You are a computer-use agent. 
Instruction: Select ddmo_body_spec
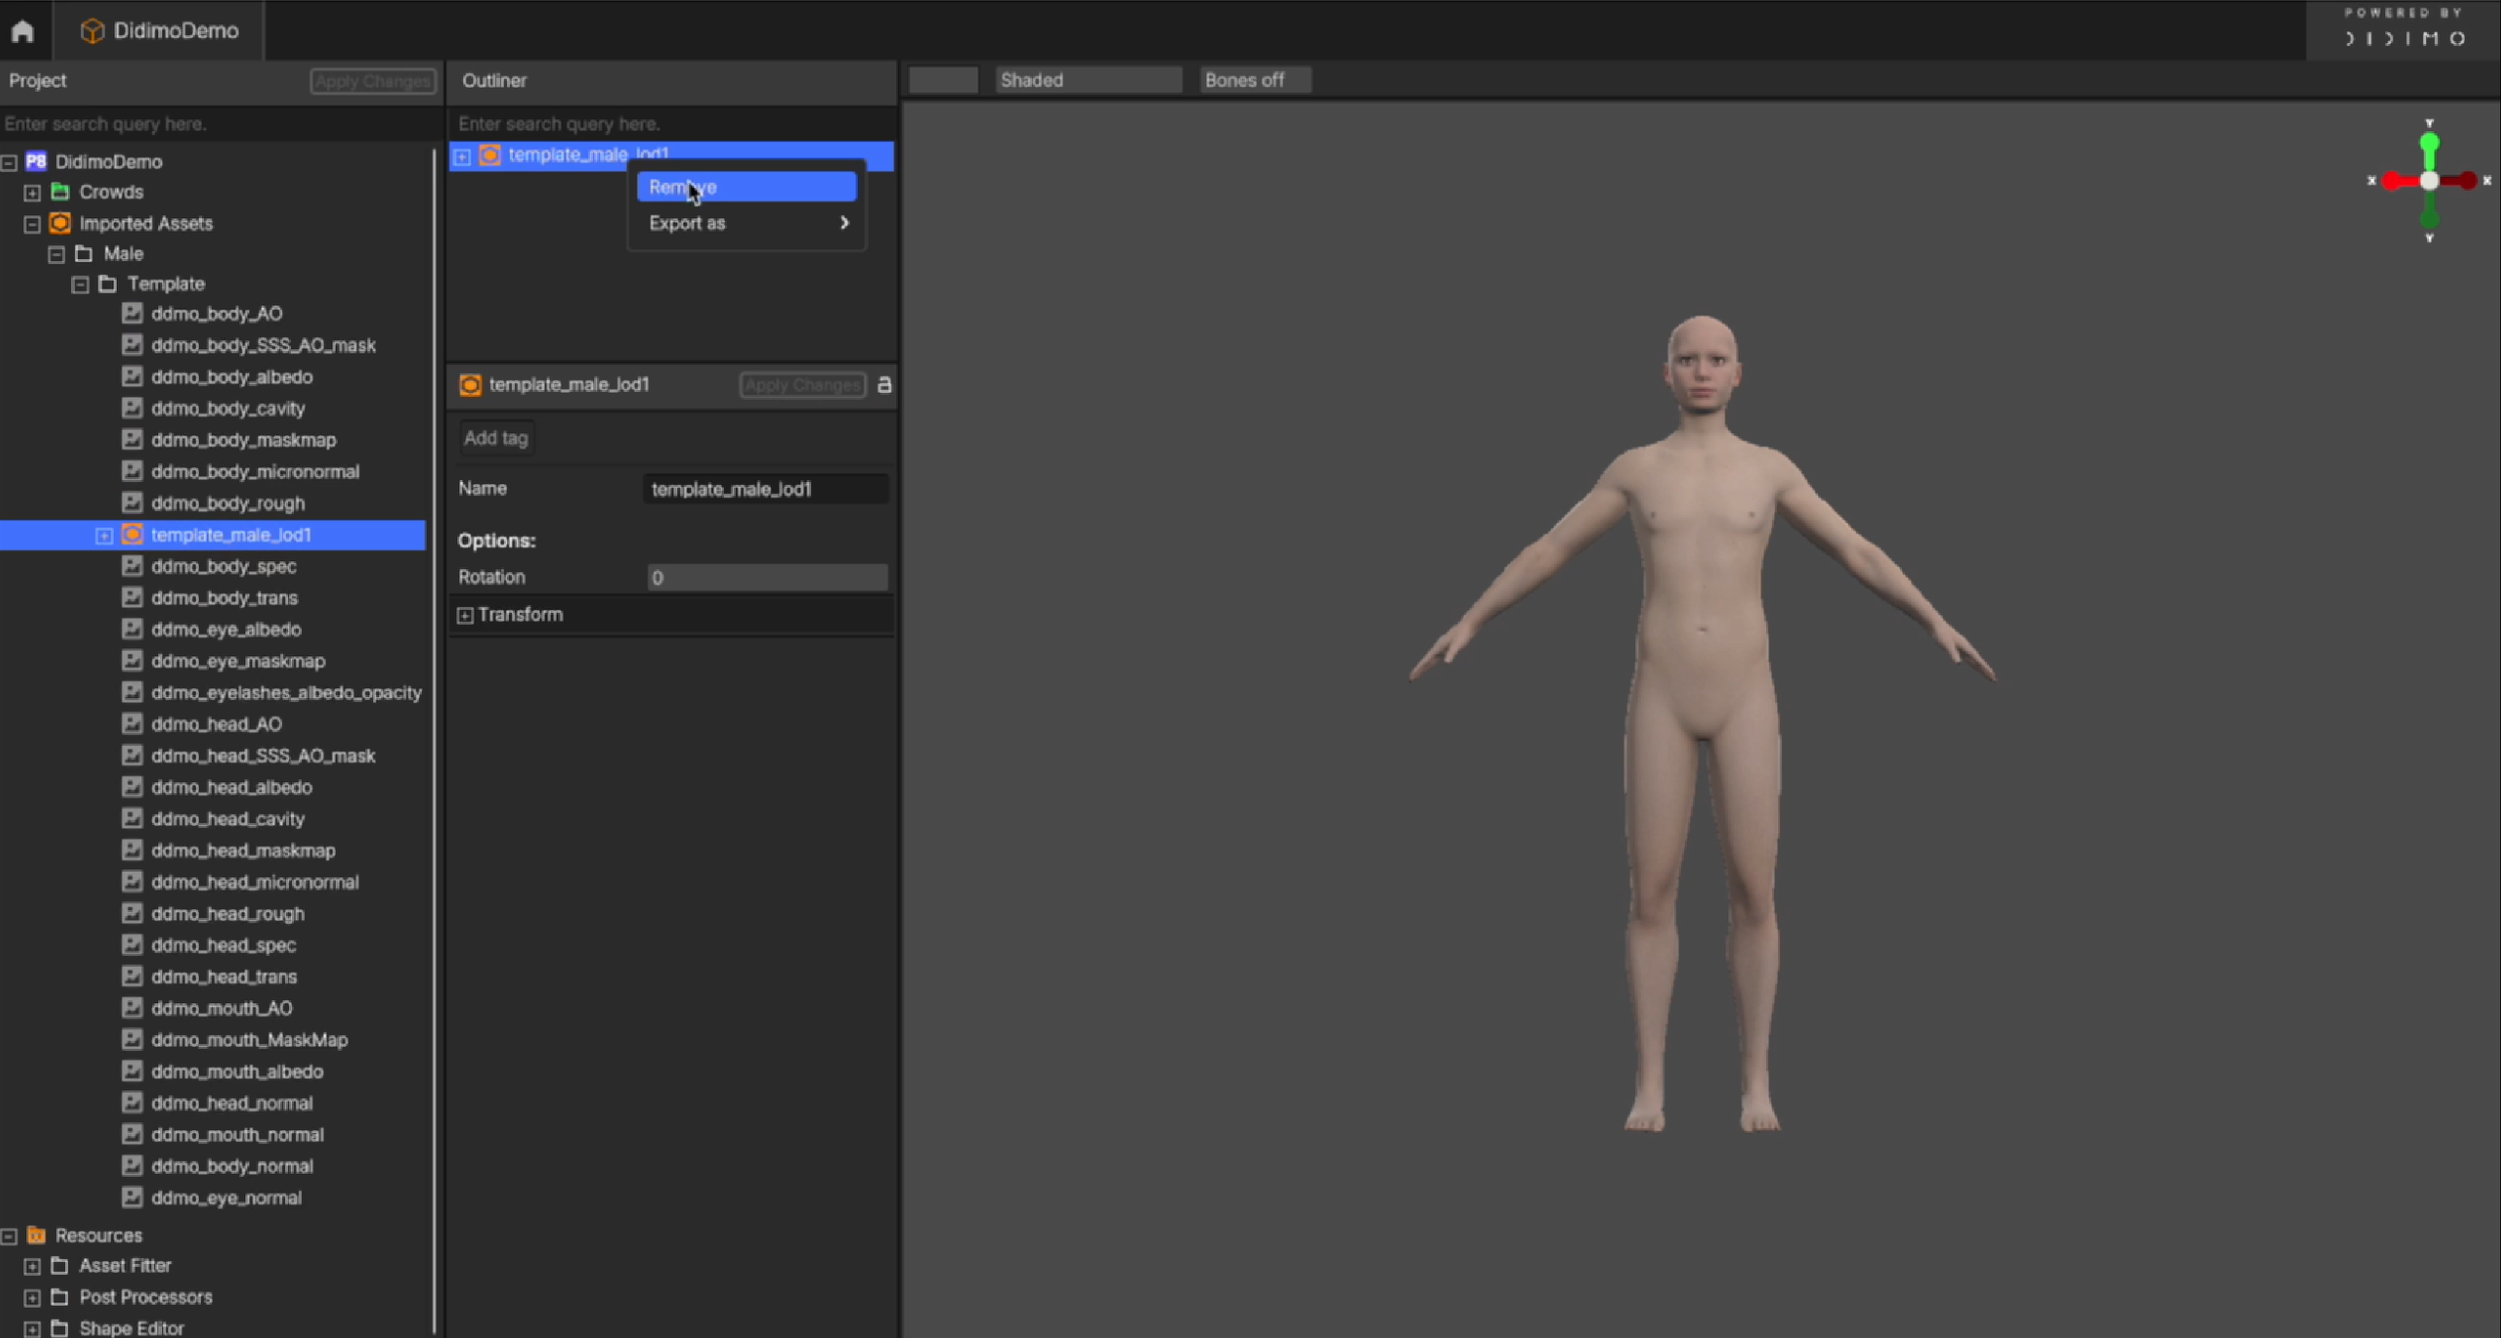pos(224,566)
